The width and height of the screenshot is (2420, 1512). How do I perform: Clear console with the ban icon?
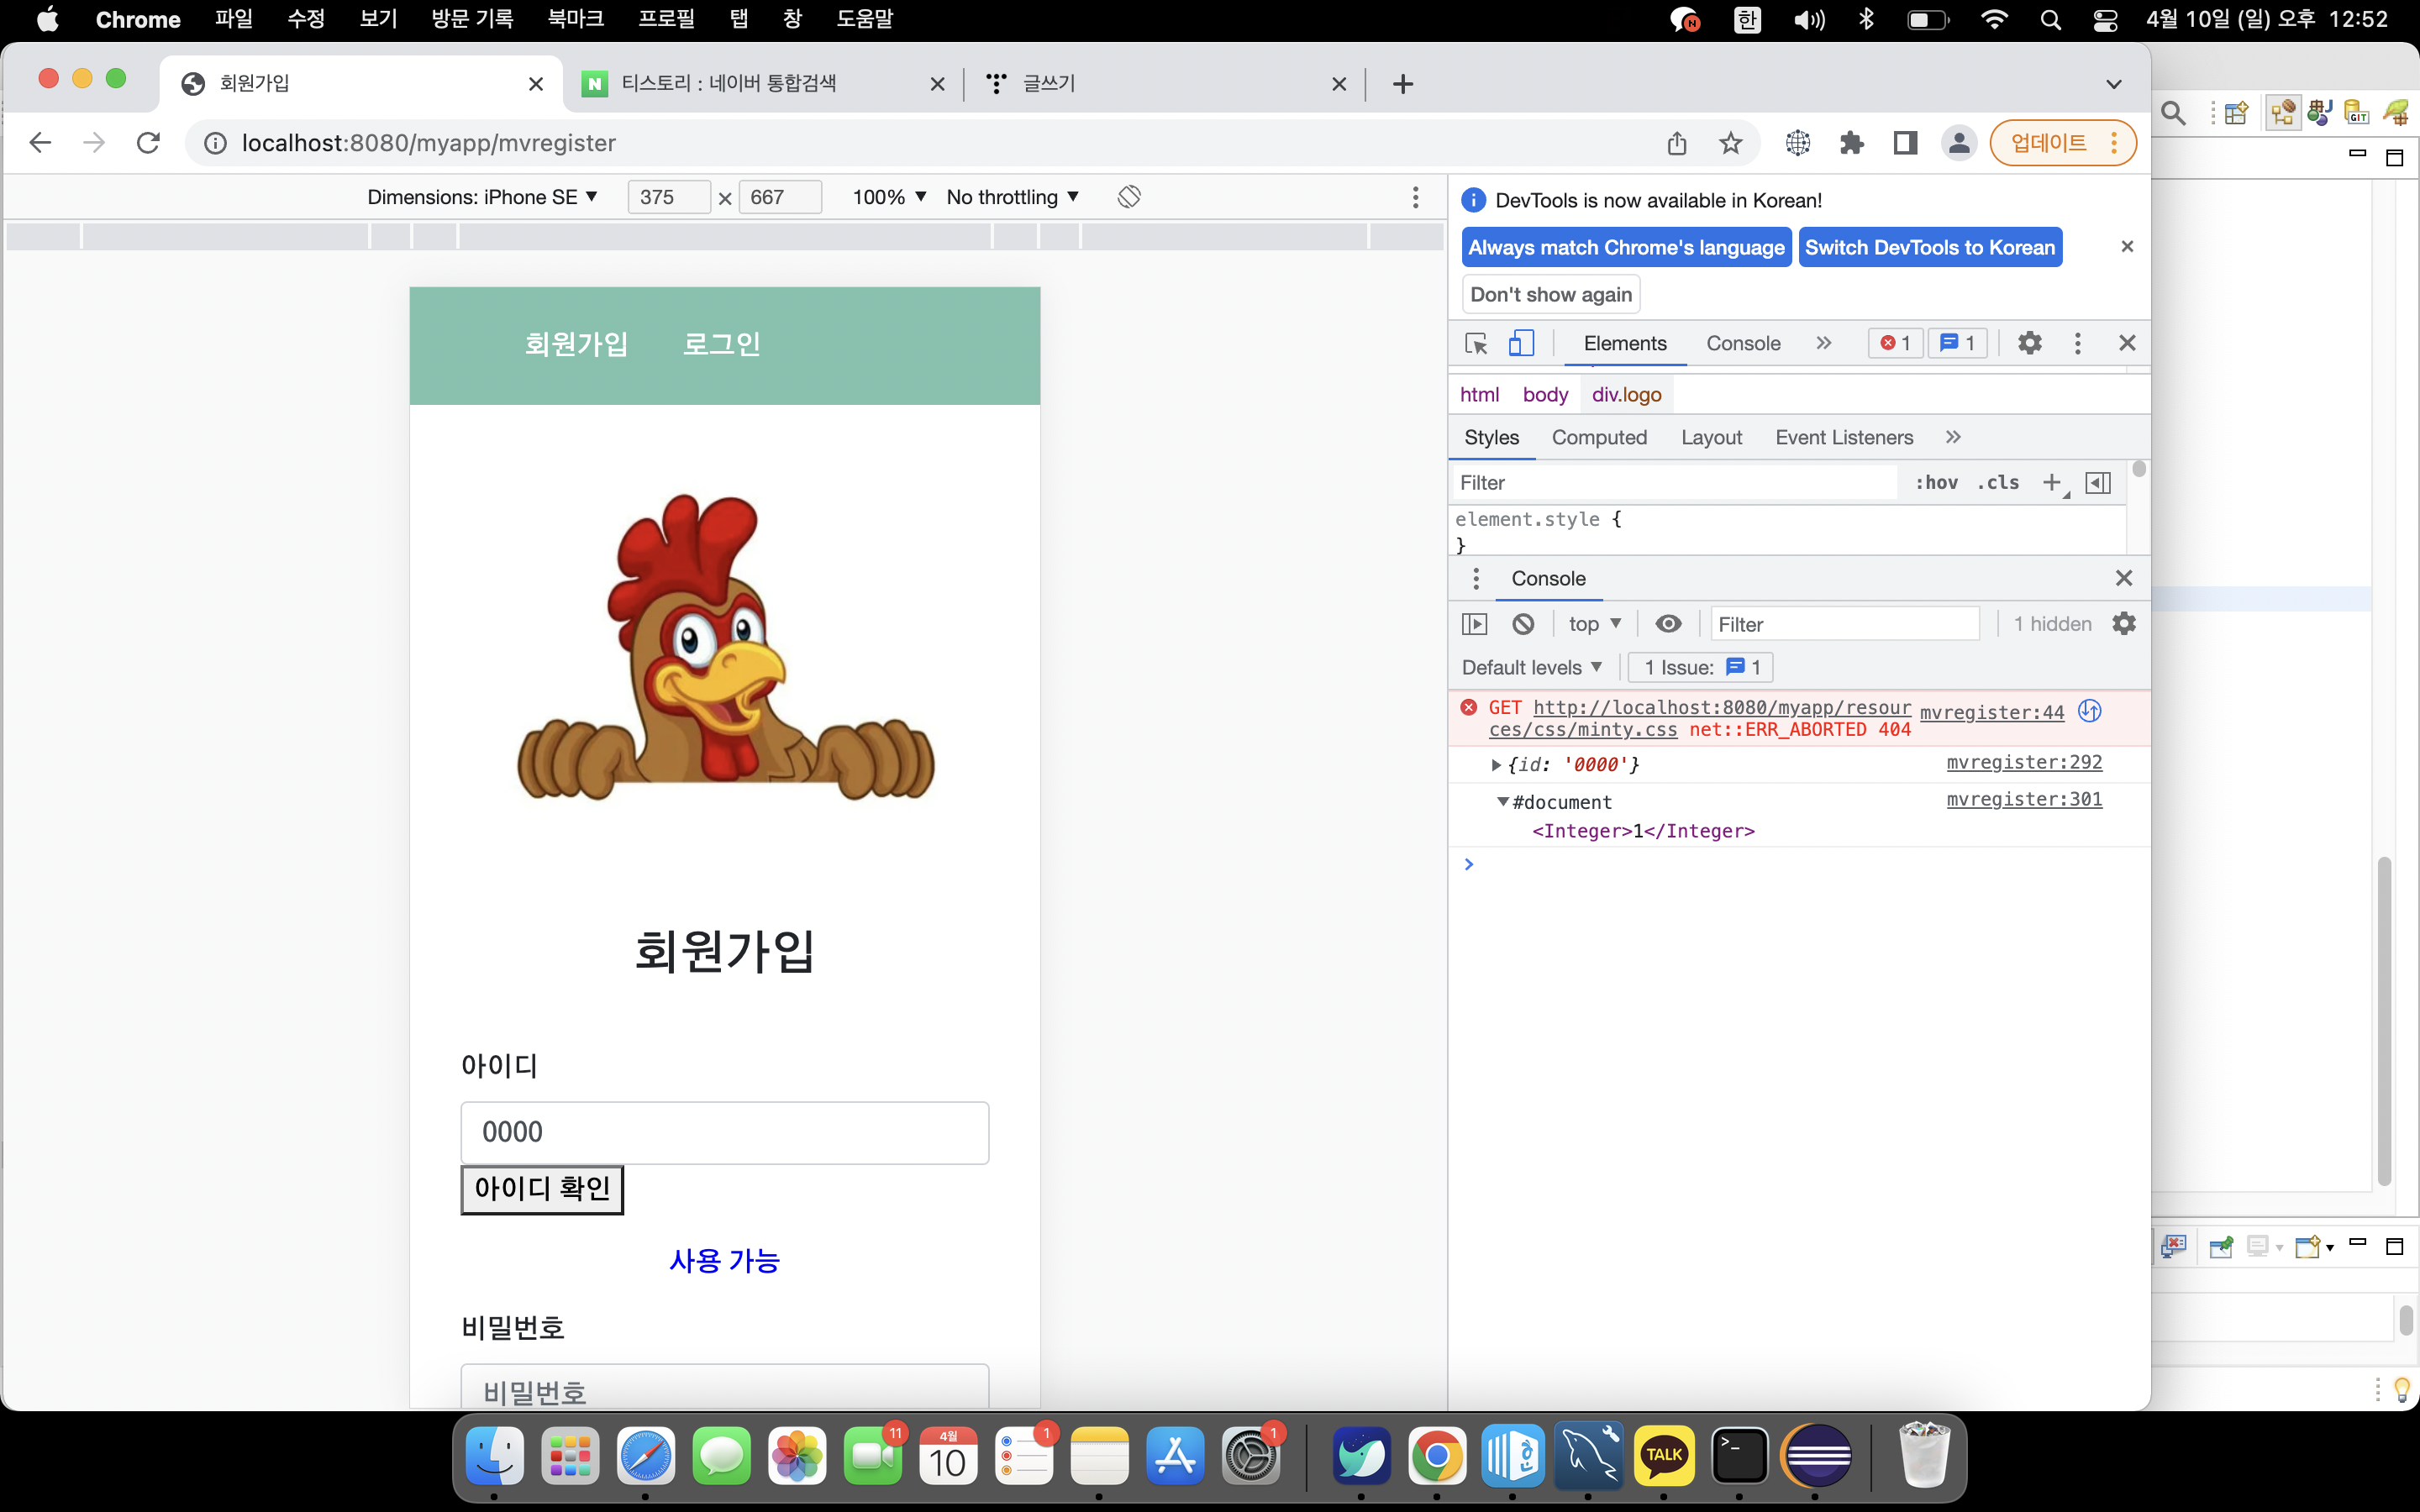1523,624
